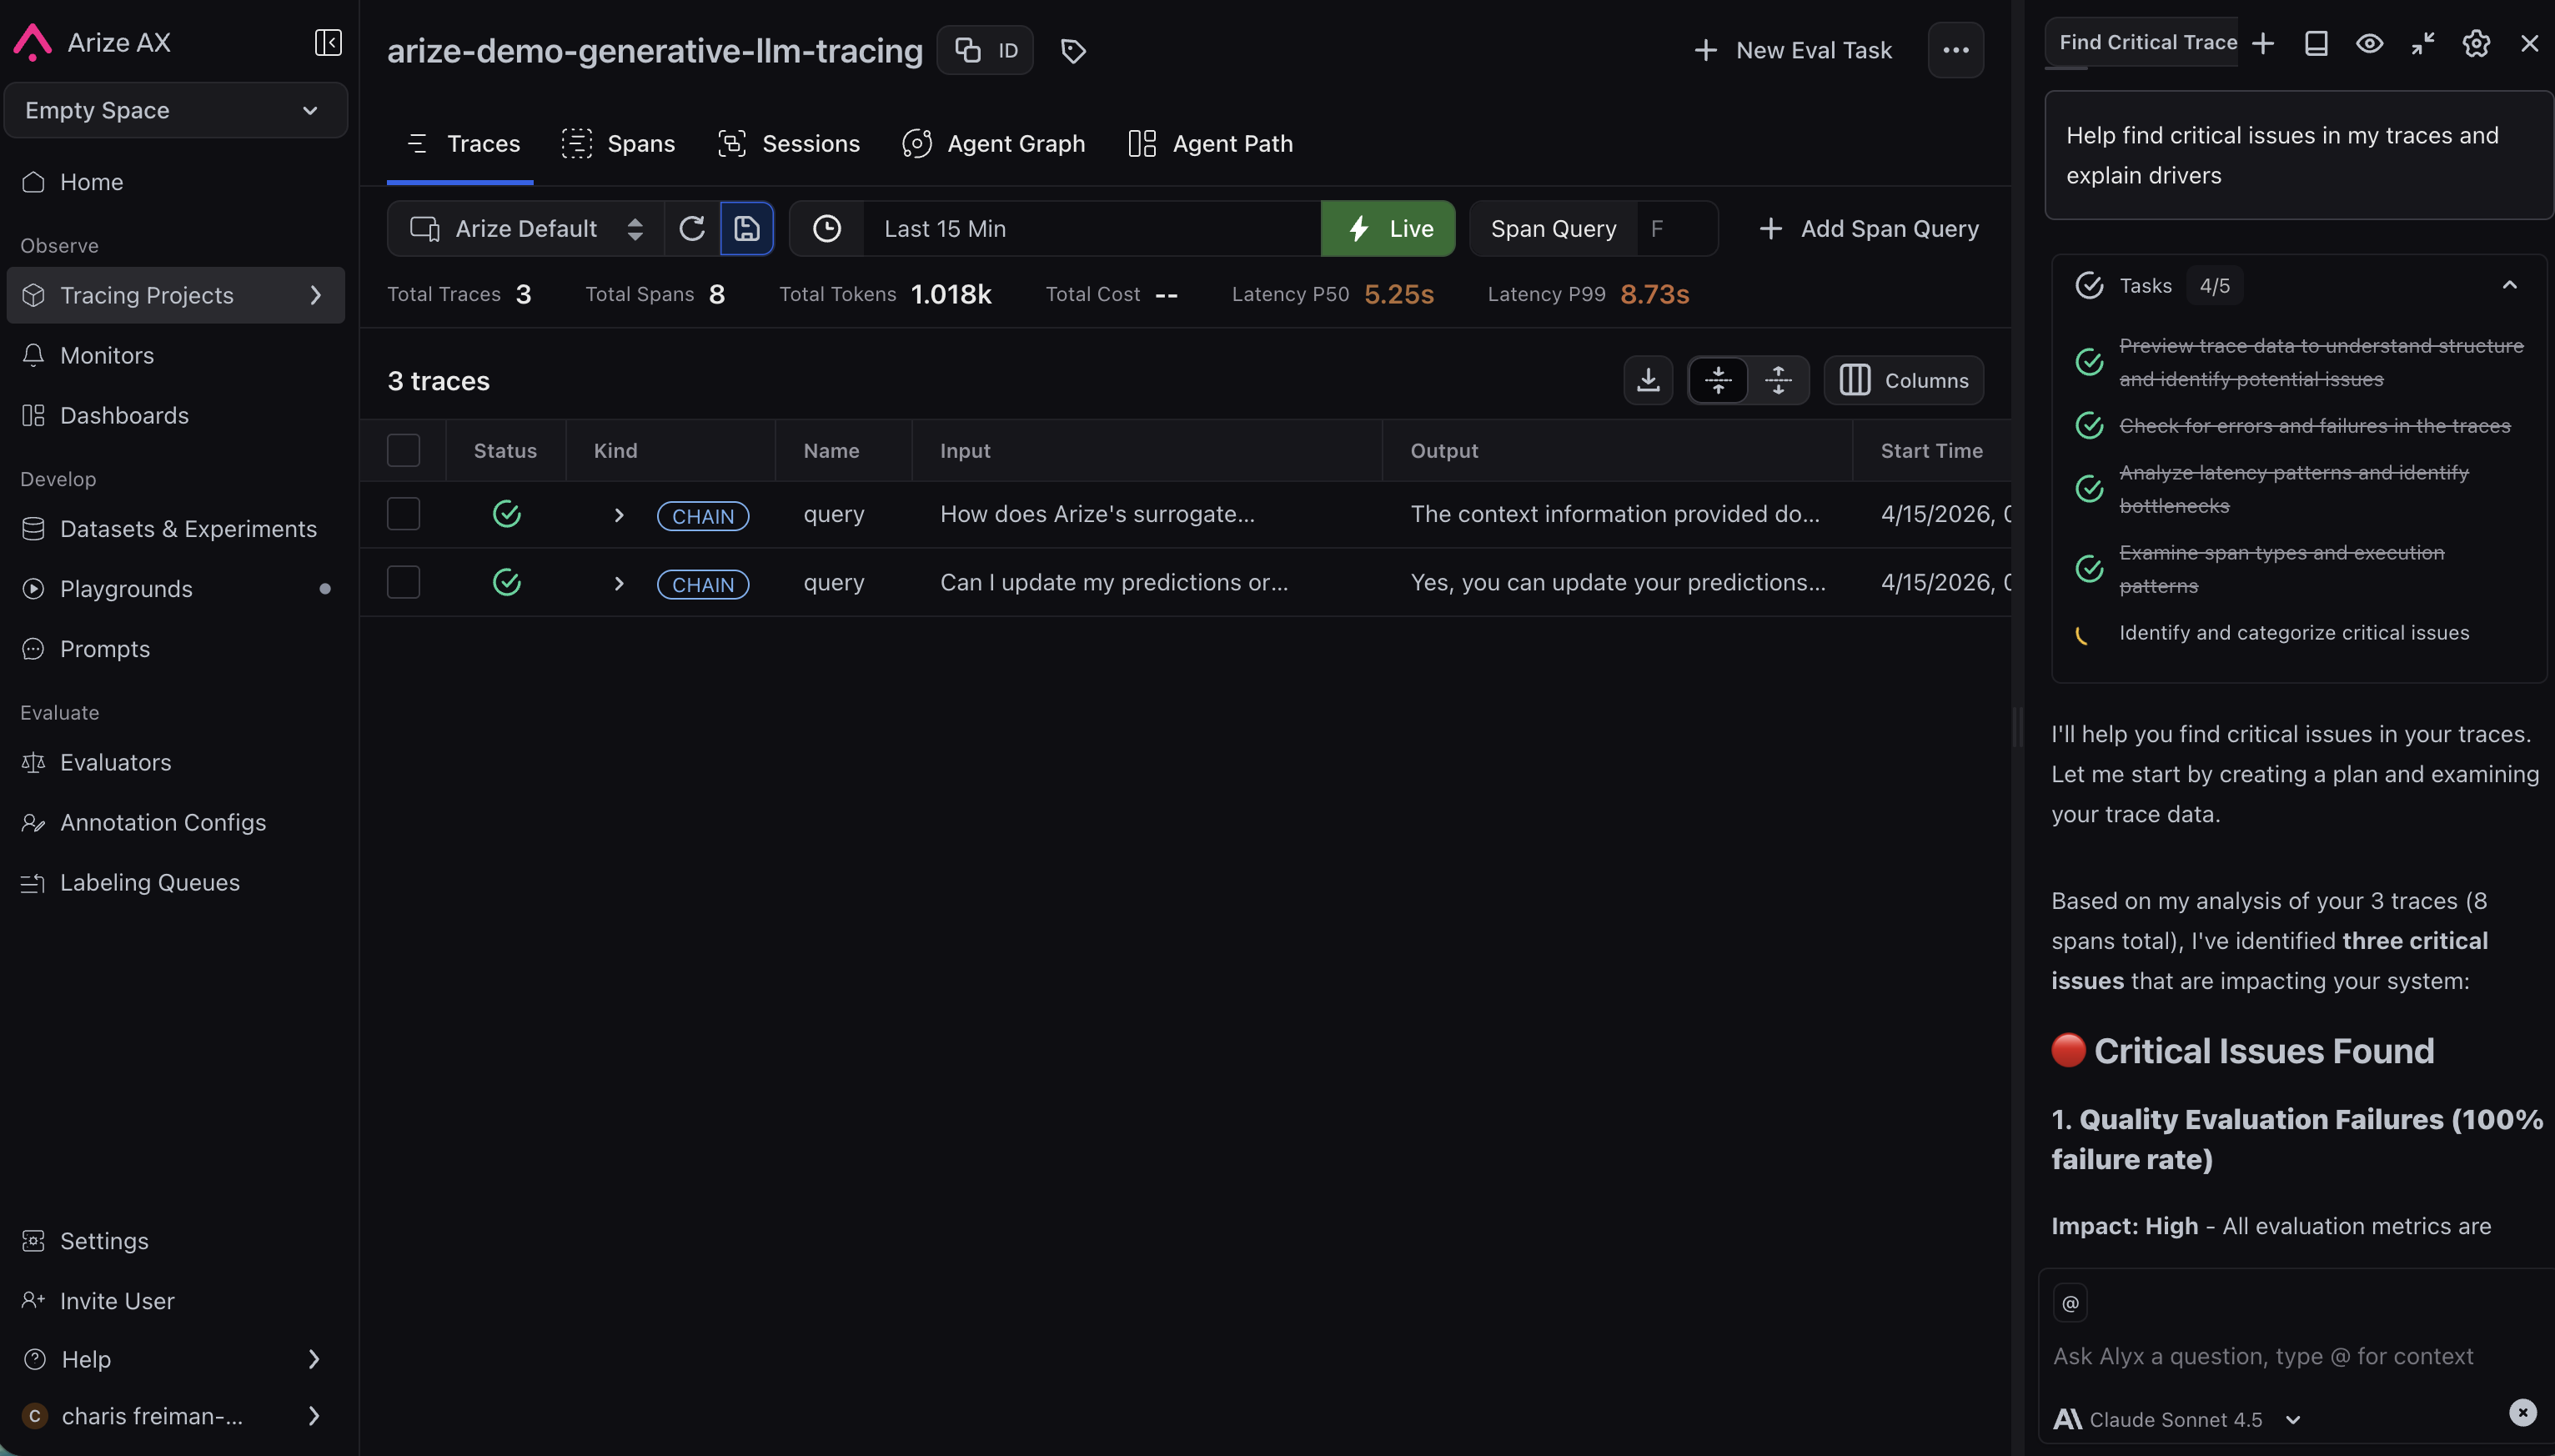Viewport: 2555px width, 1456px height.
Task: Switch to compact row height
Action: tap(1718, 380)
